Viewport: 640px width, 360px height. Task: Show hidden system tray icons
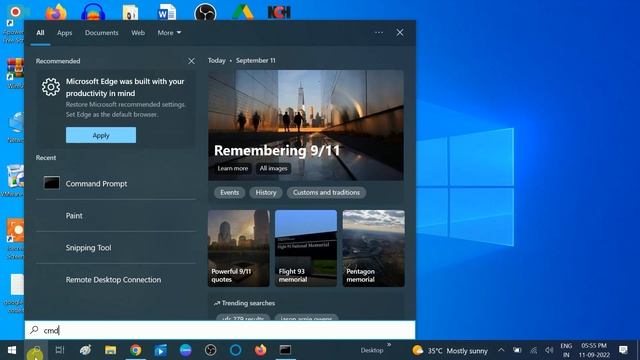pos(501,350)
